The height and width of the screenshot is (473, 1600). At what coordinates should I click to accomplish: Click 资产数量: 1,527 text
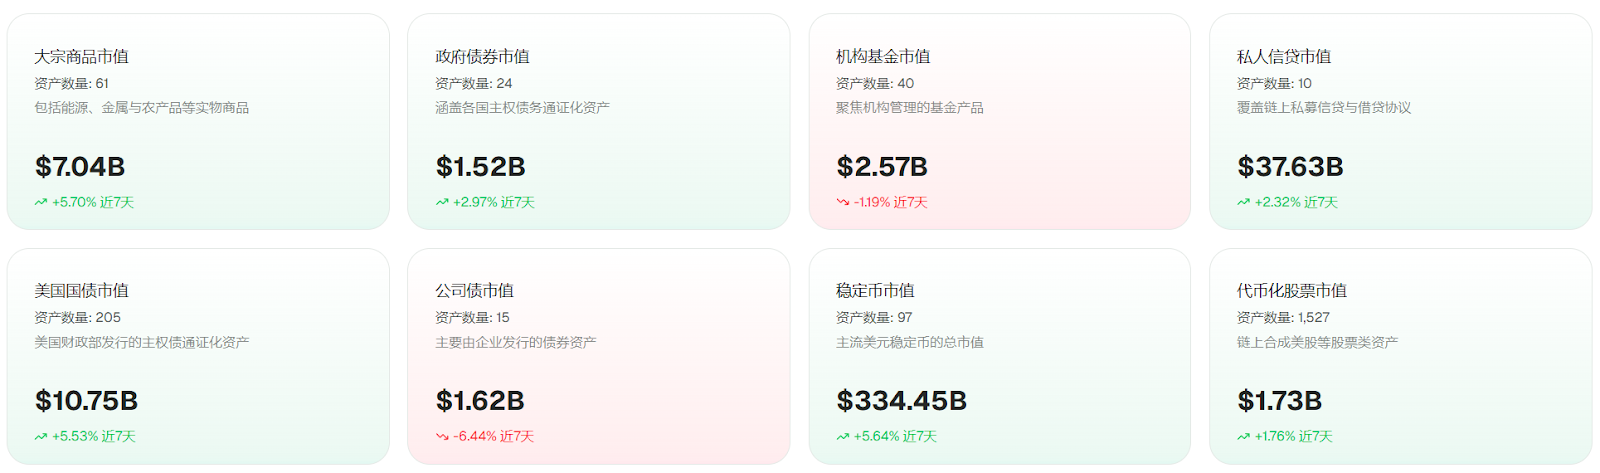click(1283, 317)
